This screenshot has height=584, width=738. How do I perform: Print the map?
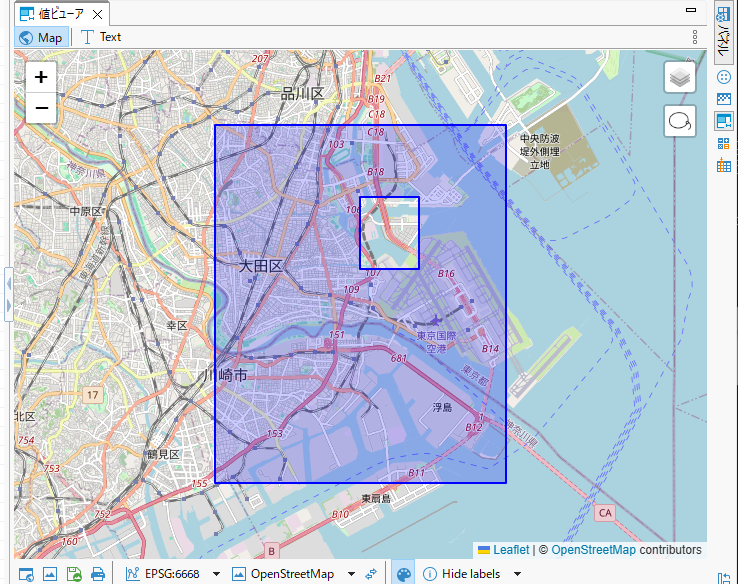tap(98, 574)
